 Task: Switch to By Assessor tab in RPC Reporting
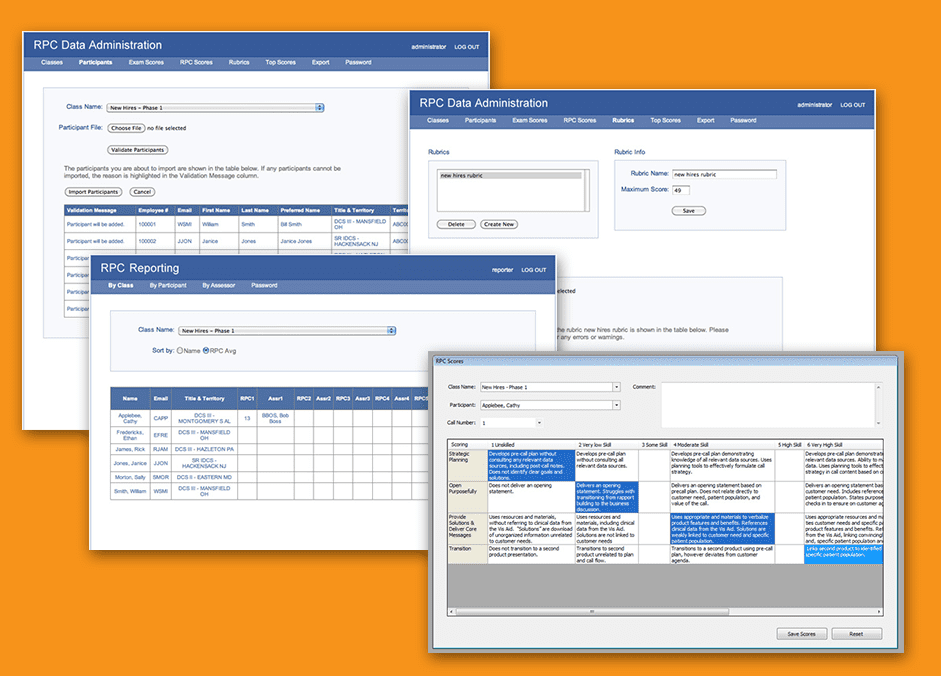(x=218, y=286)
